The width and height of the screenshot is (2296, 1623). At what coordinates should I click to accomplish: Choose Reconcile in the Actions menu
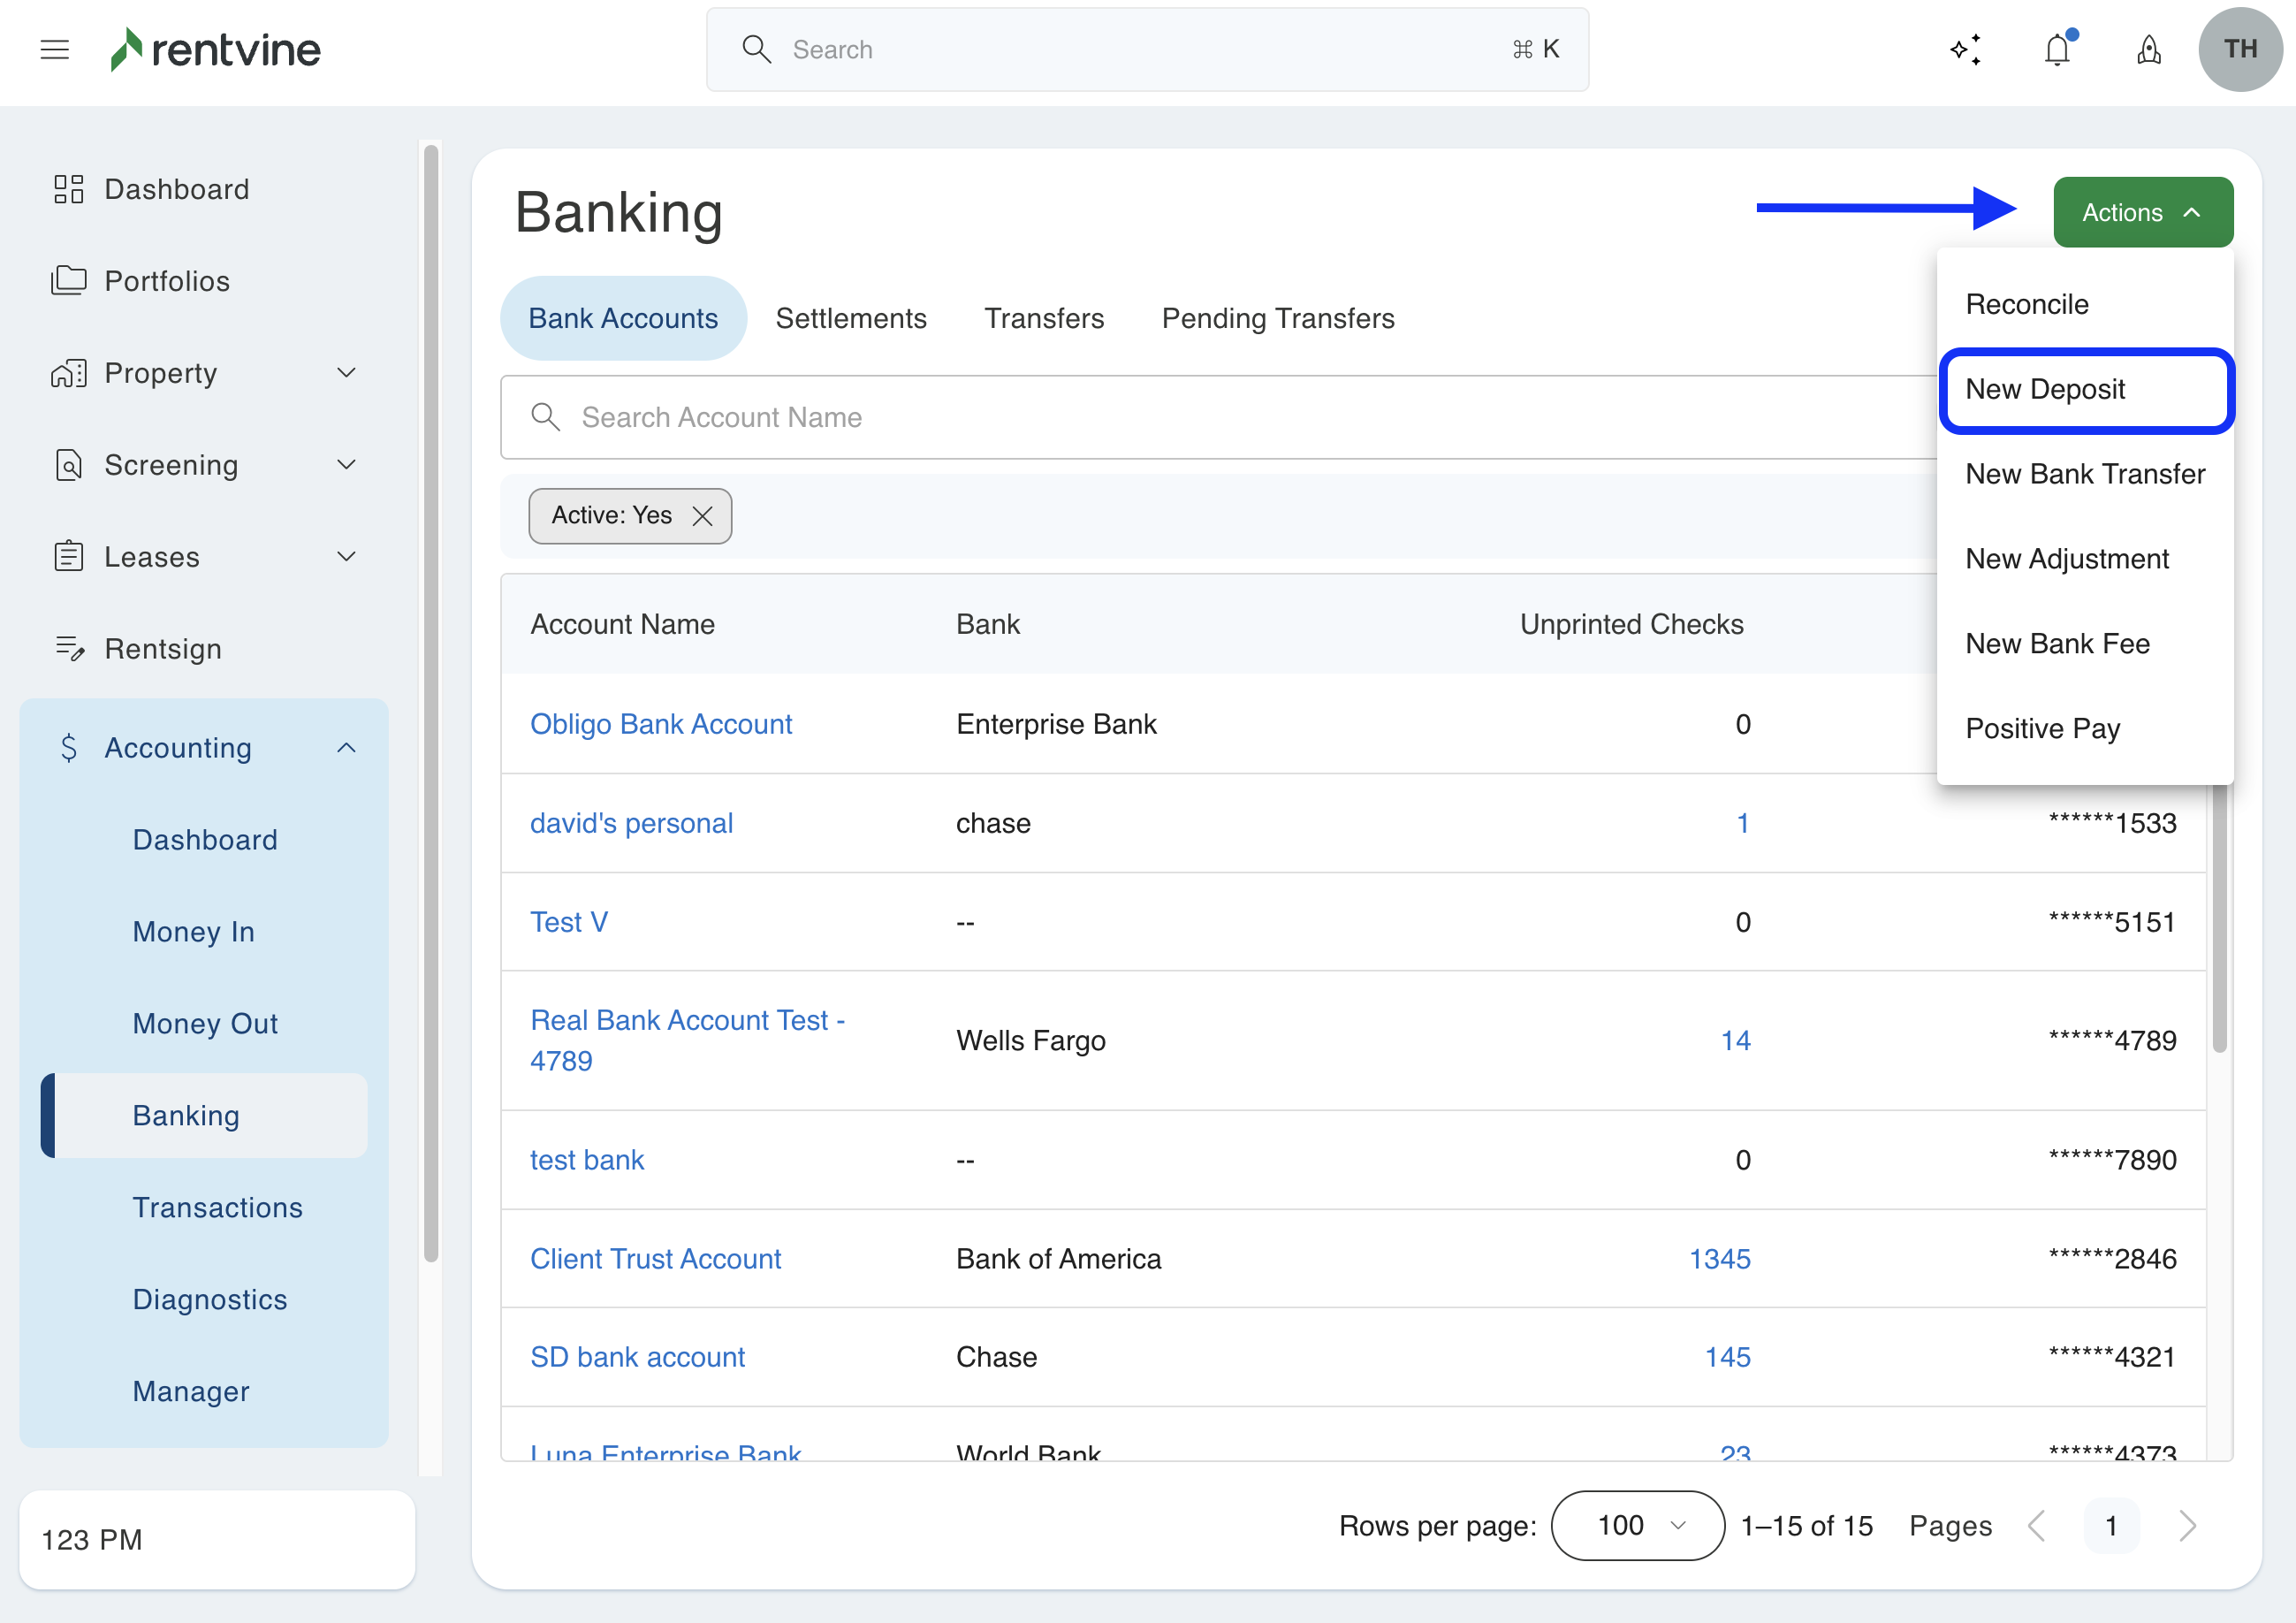point(2027,304)
